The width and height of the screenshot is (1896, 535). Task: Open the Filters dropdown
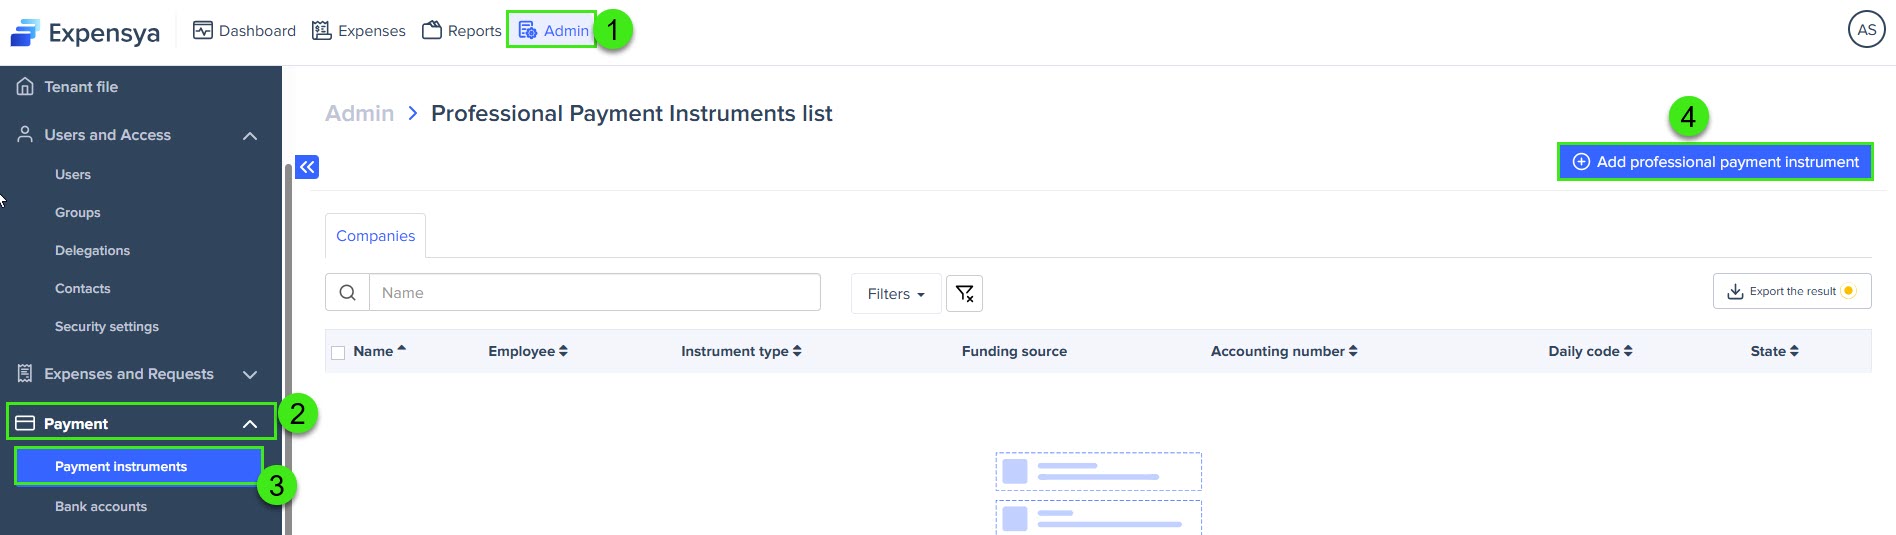click(896, 294)
